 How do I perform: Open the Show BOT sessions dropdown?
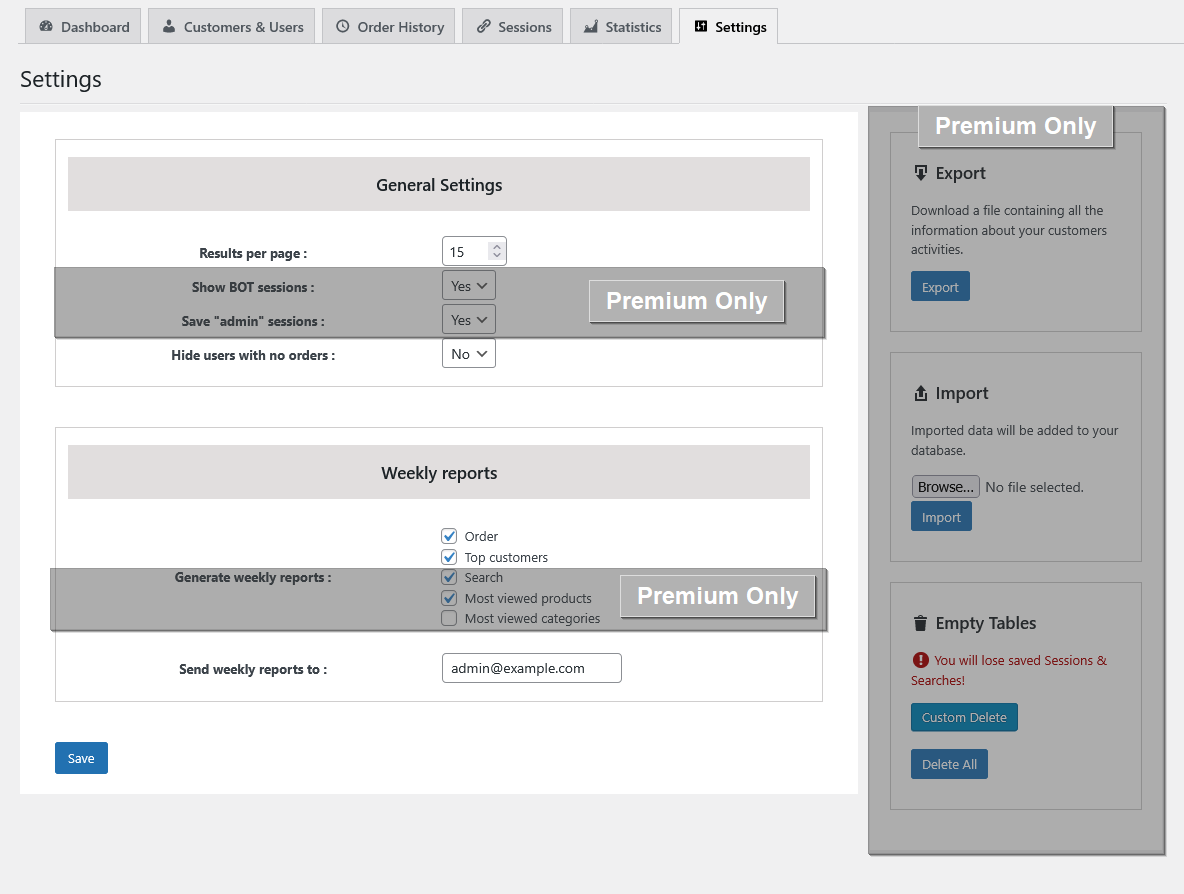(468, 286)
